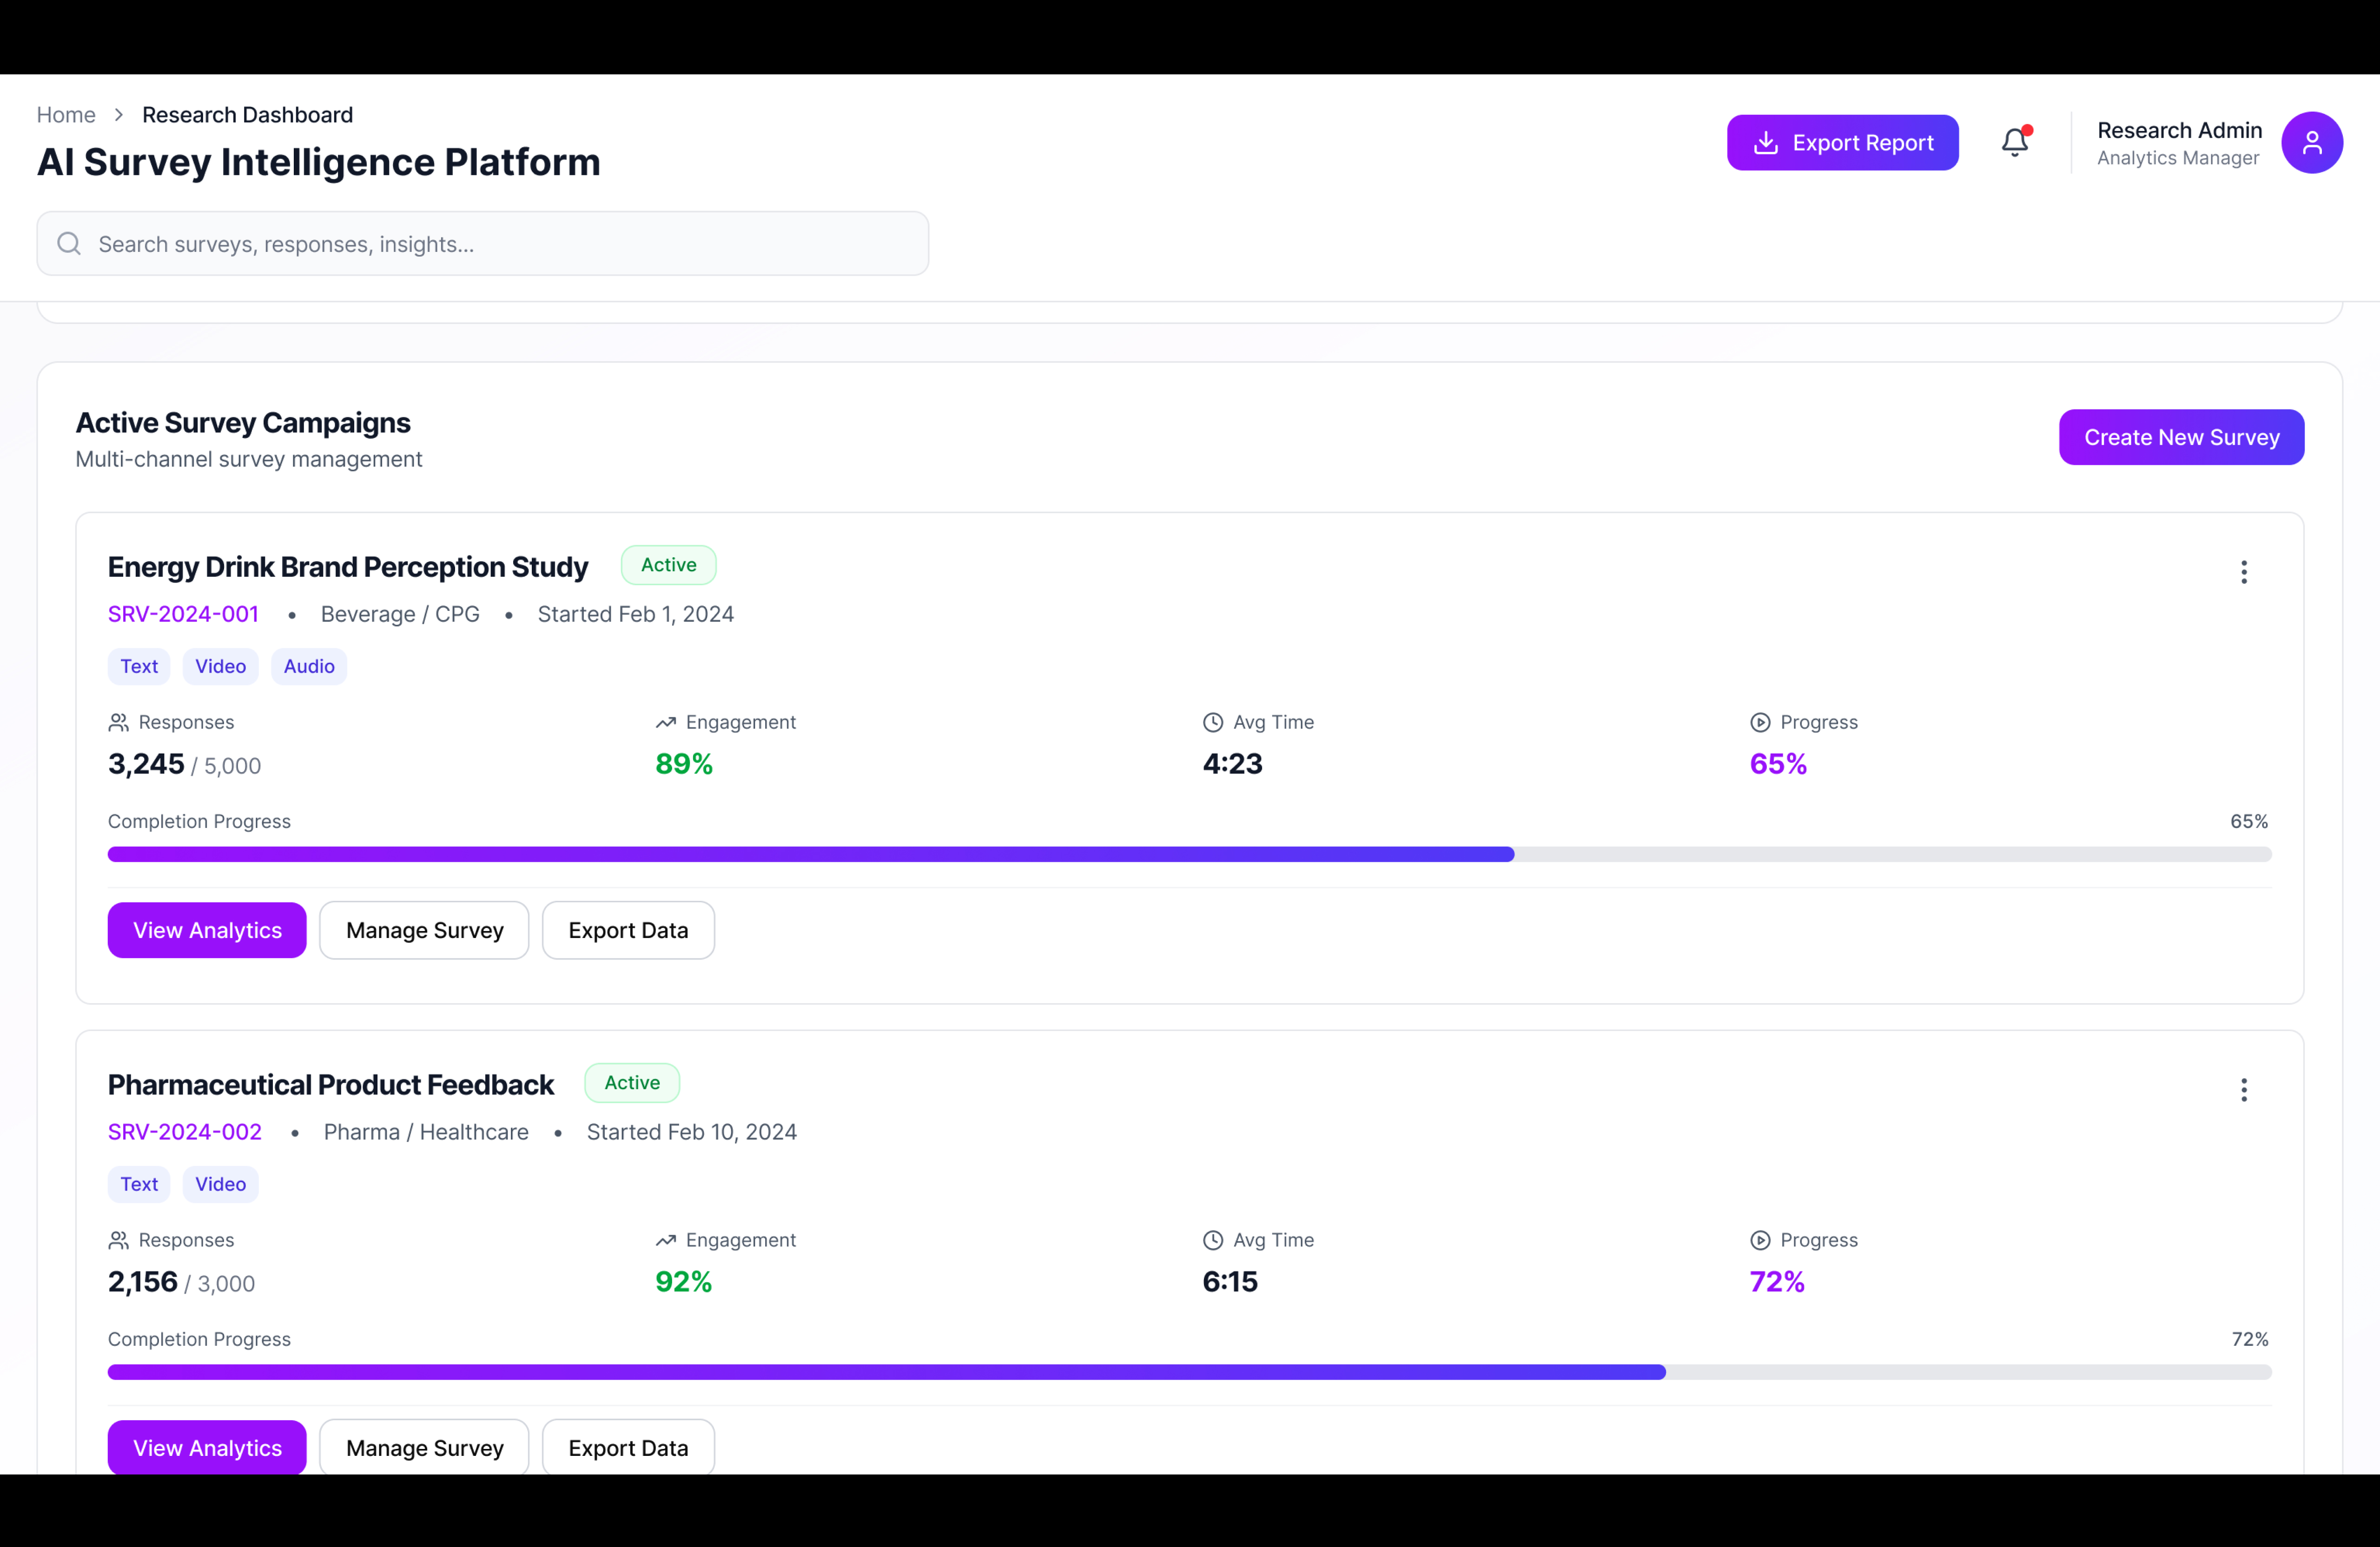Click the Responses people icon for Energy Drink study
The height and width of the screenshot is (1547, 2380).
(119, 722)
